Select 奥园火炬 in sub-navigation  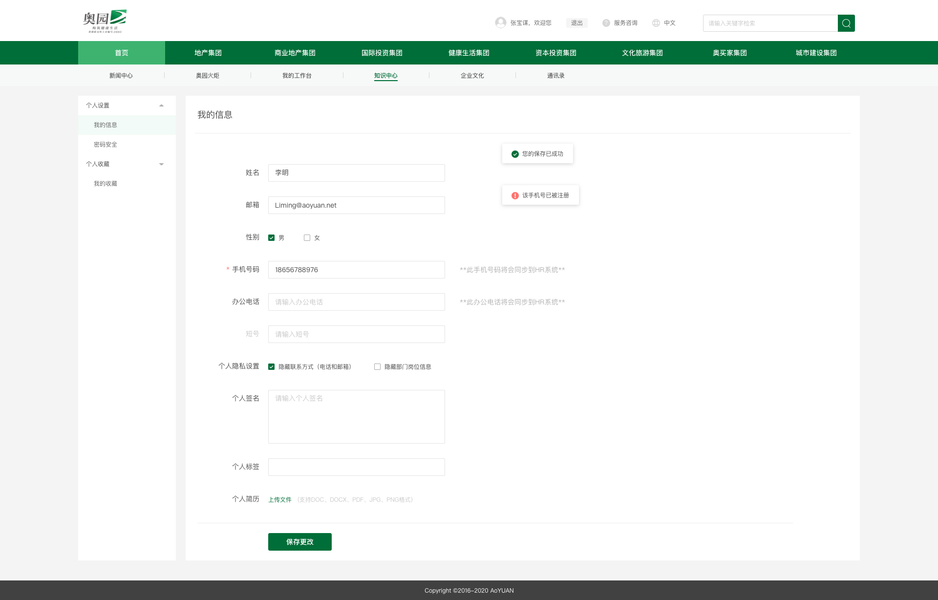208,76
